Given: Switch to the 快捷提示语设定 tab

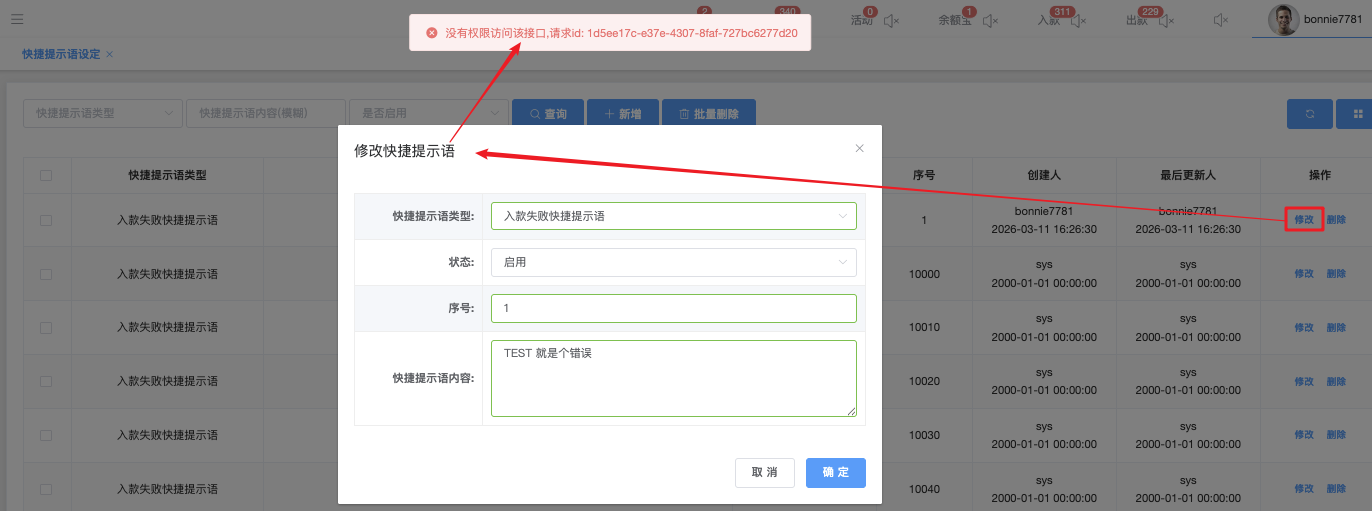Looking at the screenshot, I should pyautogui.click(x=61, y=54).
